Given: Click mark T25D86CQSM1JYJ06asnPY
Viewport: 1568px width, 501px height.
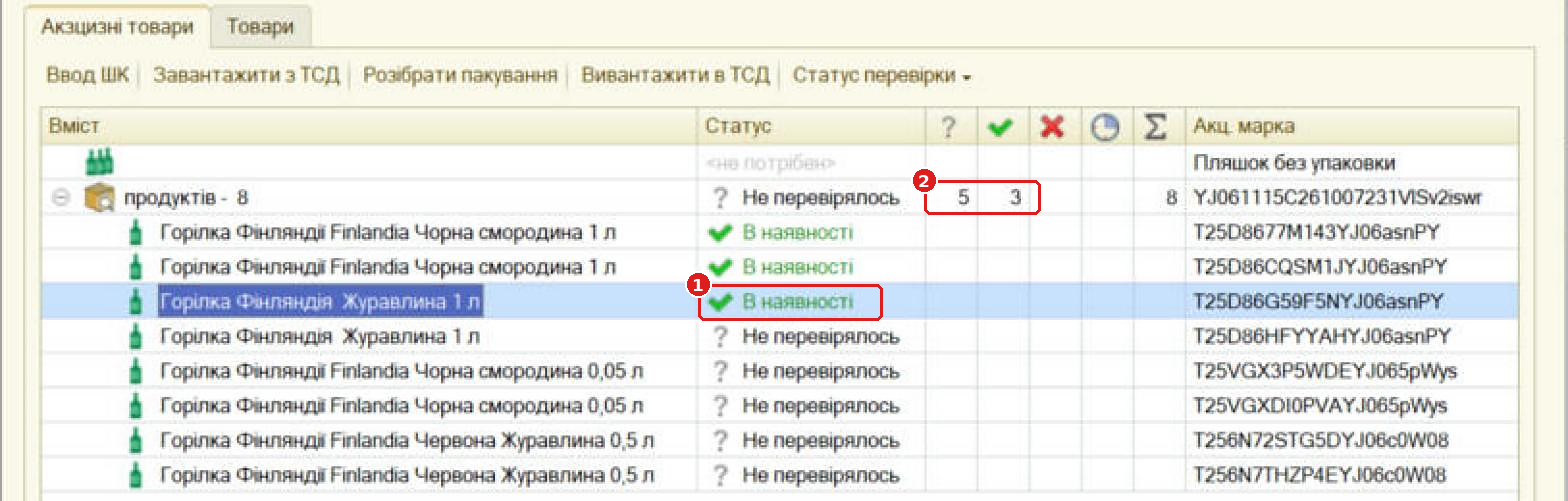Looking at the screenshot, I should [x=1320, y=268].
